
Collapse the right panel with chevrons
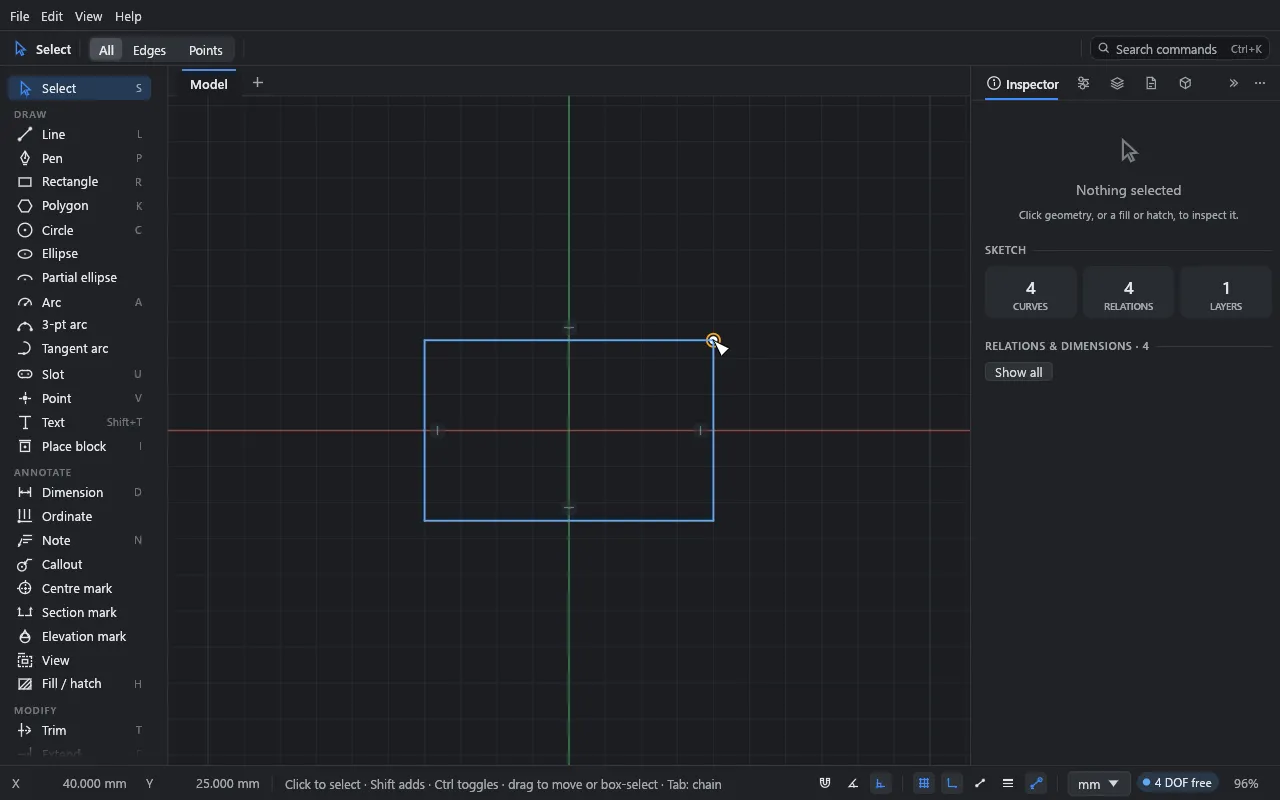[1233, 84]
